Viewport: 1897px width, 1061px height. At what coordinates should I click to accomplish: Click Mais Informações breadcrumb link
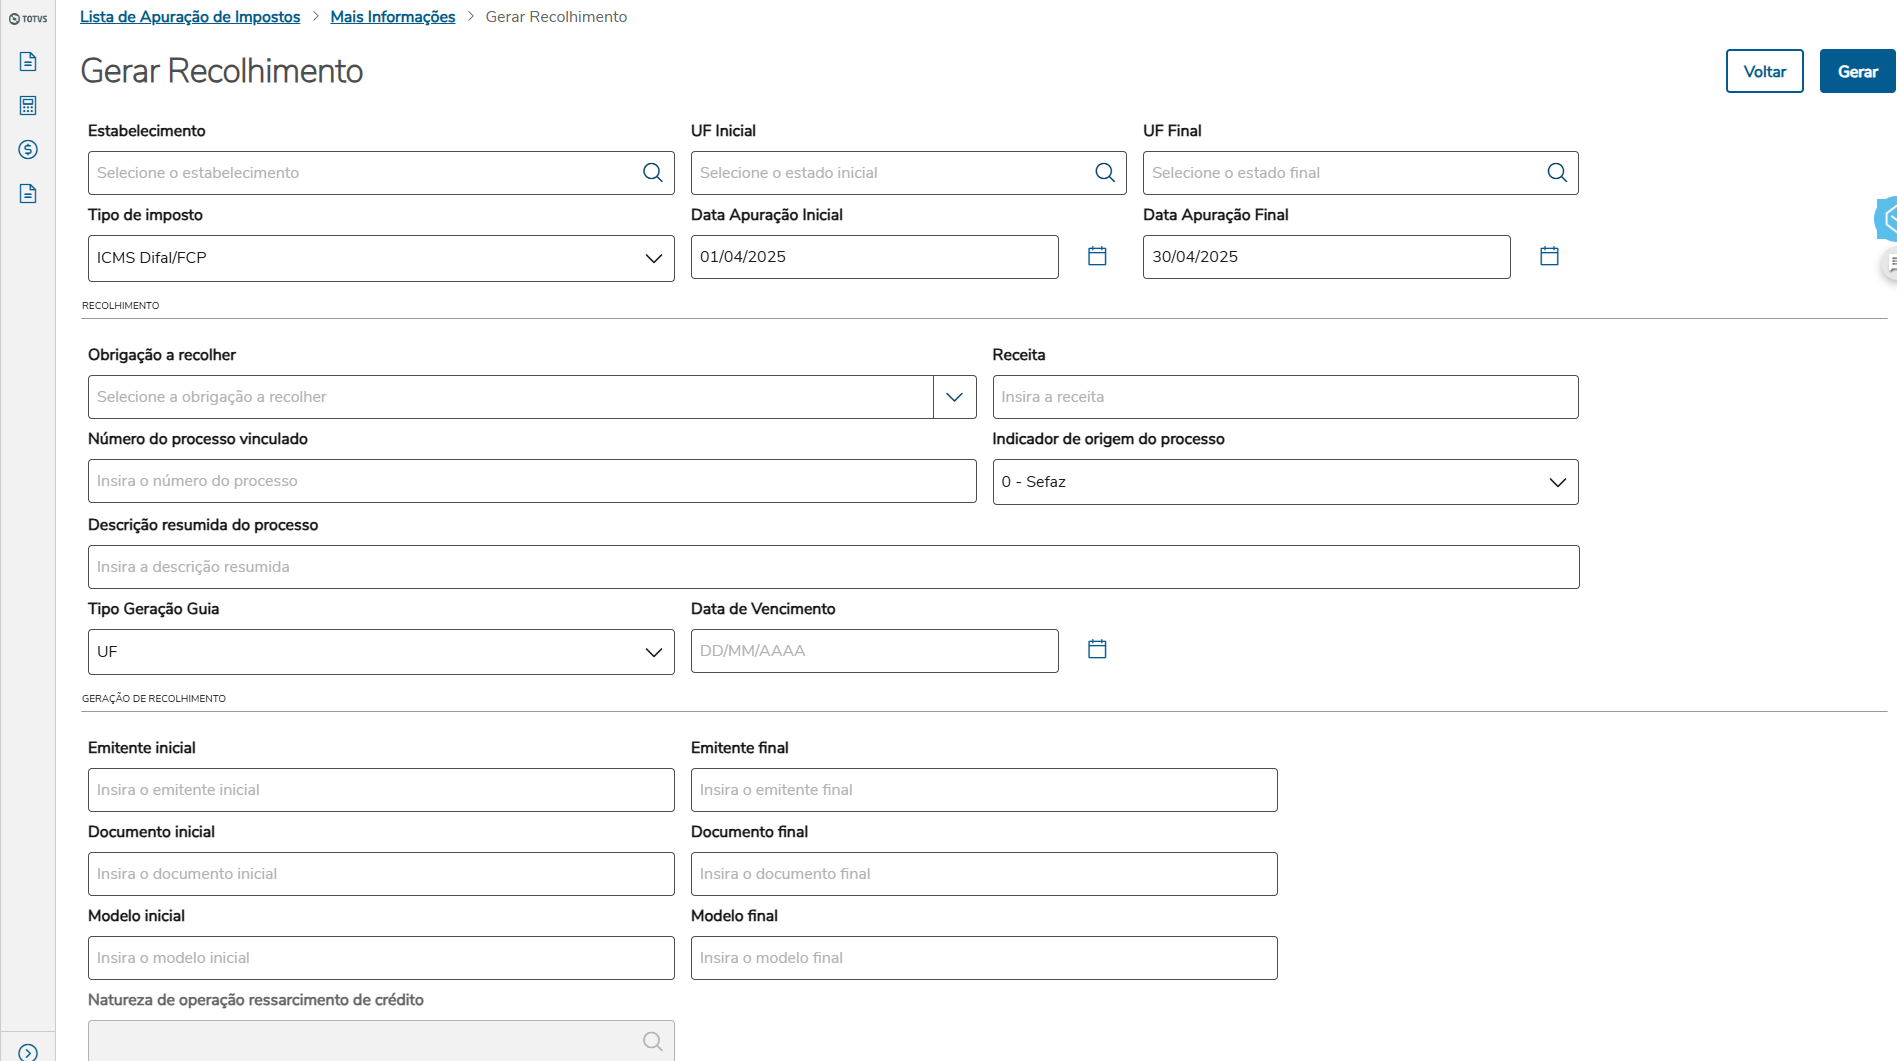click(393, 17)
